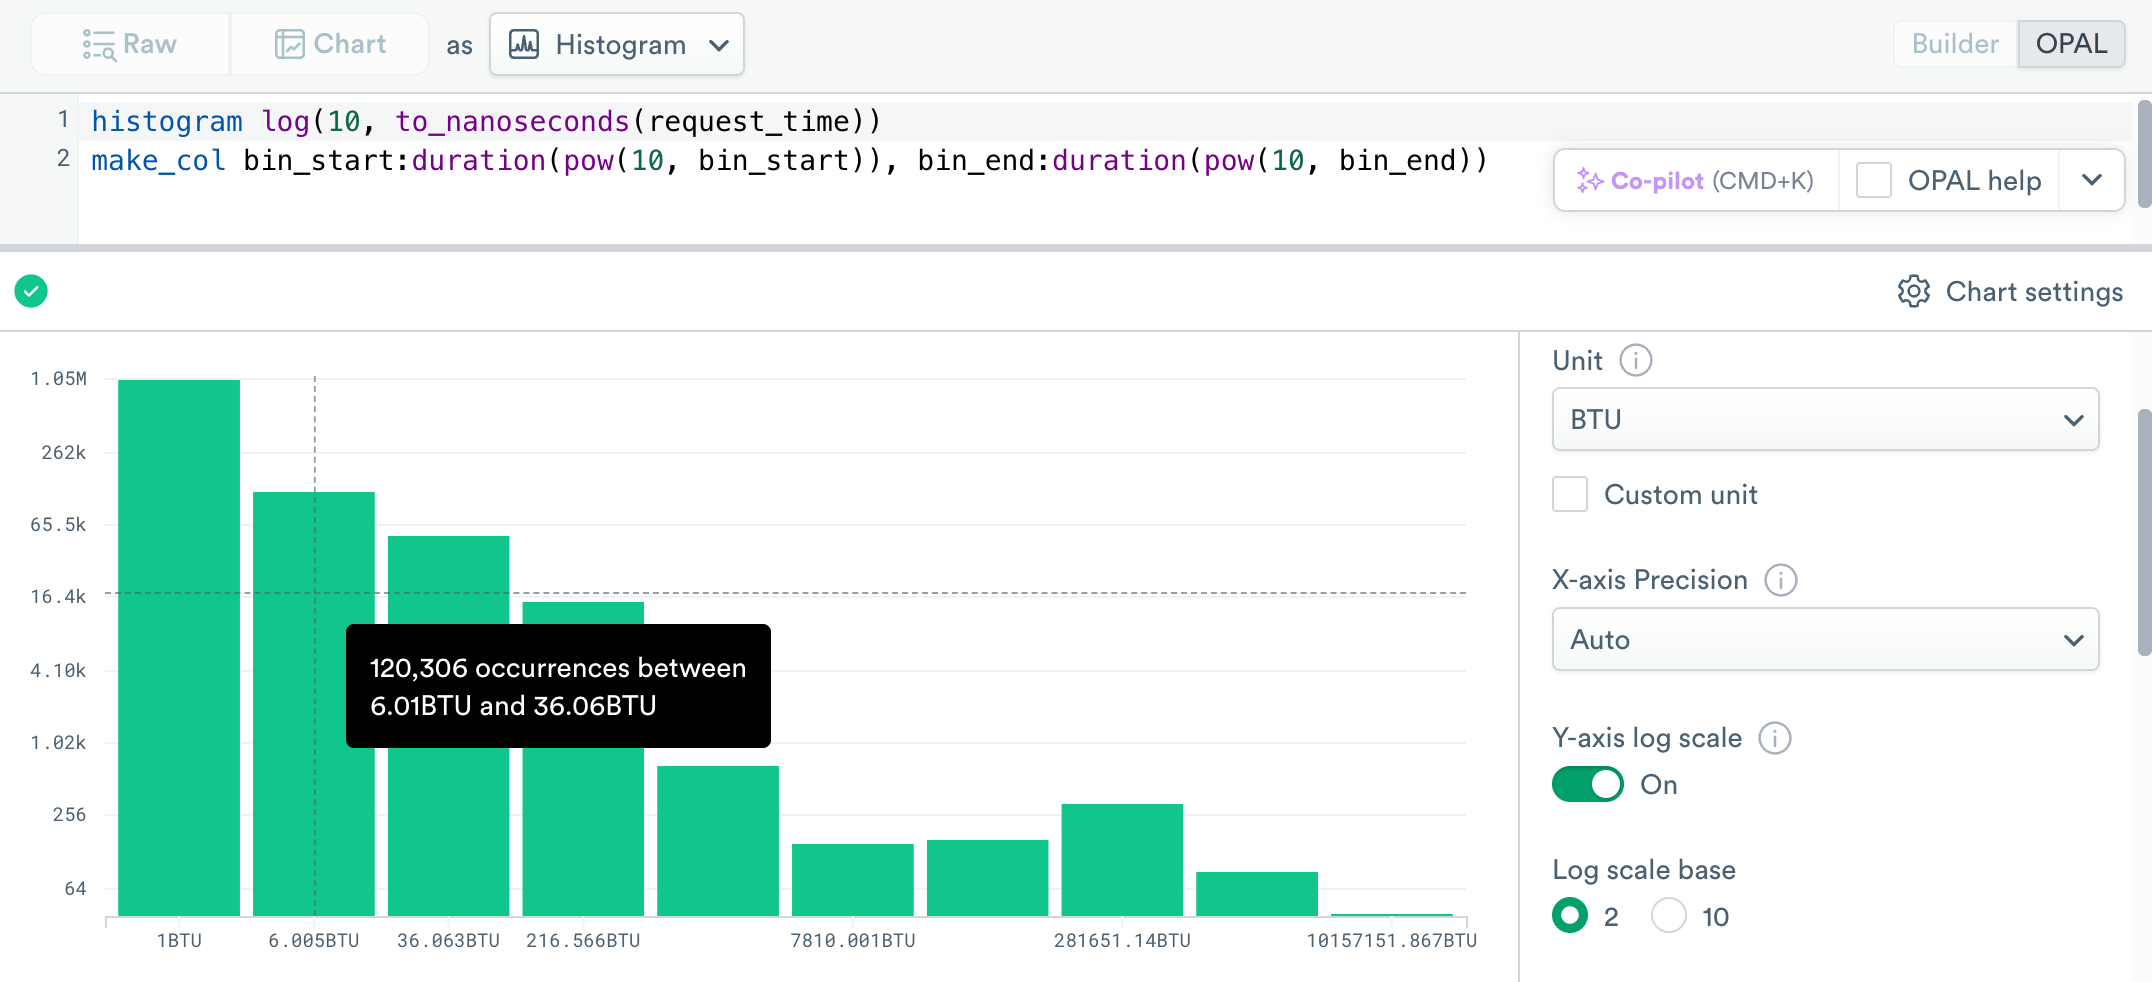Click the query editor vertical scrollbar
Viewport: 2152px width, 982px height.
coord(2144,154)
